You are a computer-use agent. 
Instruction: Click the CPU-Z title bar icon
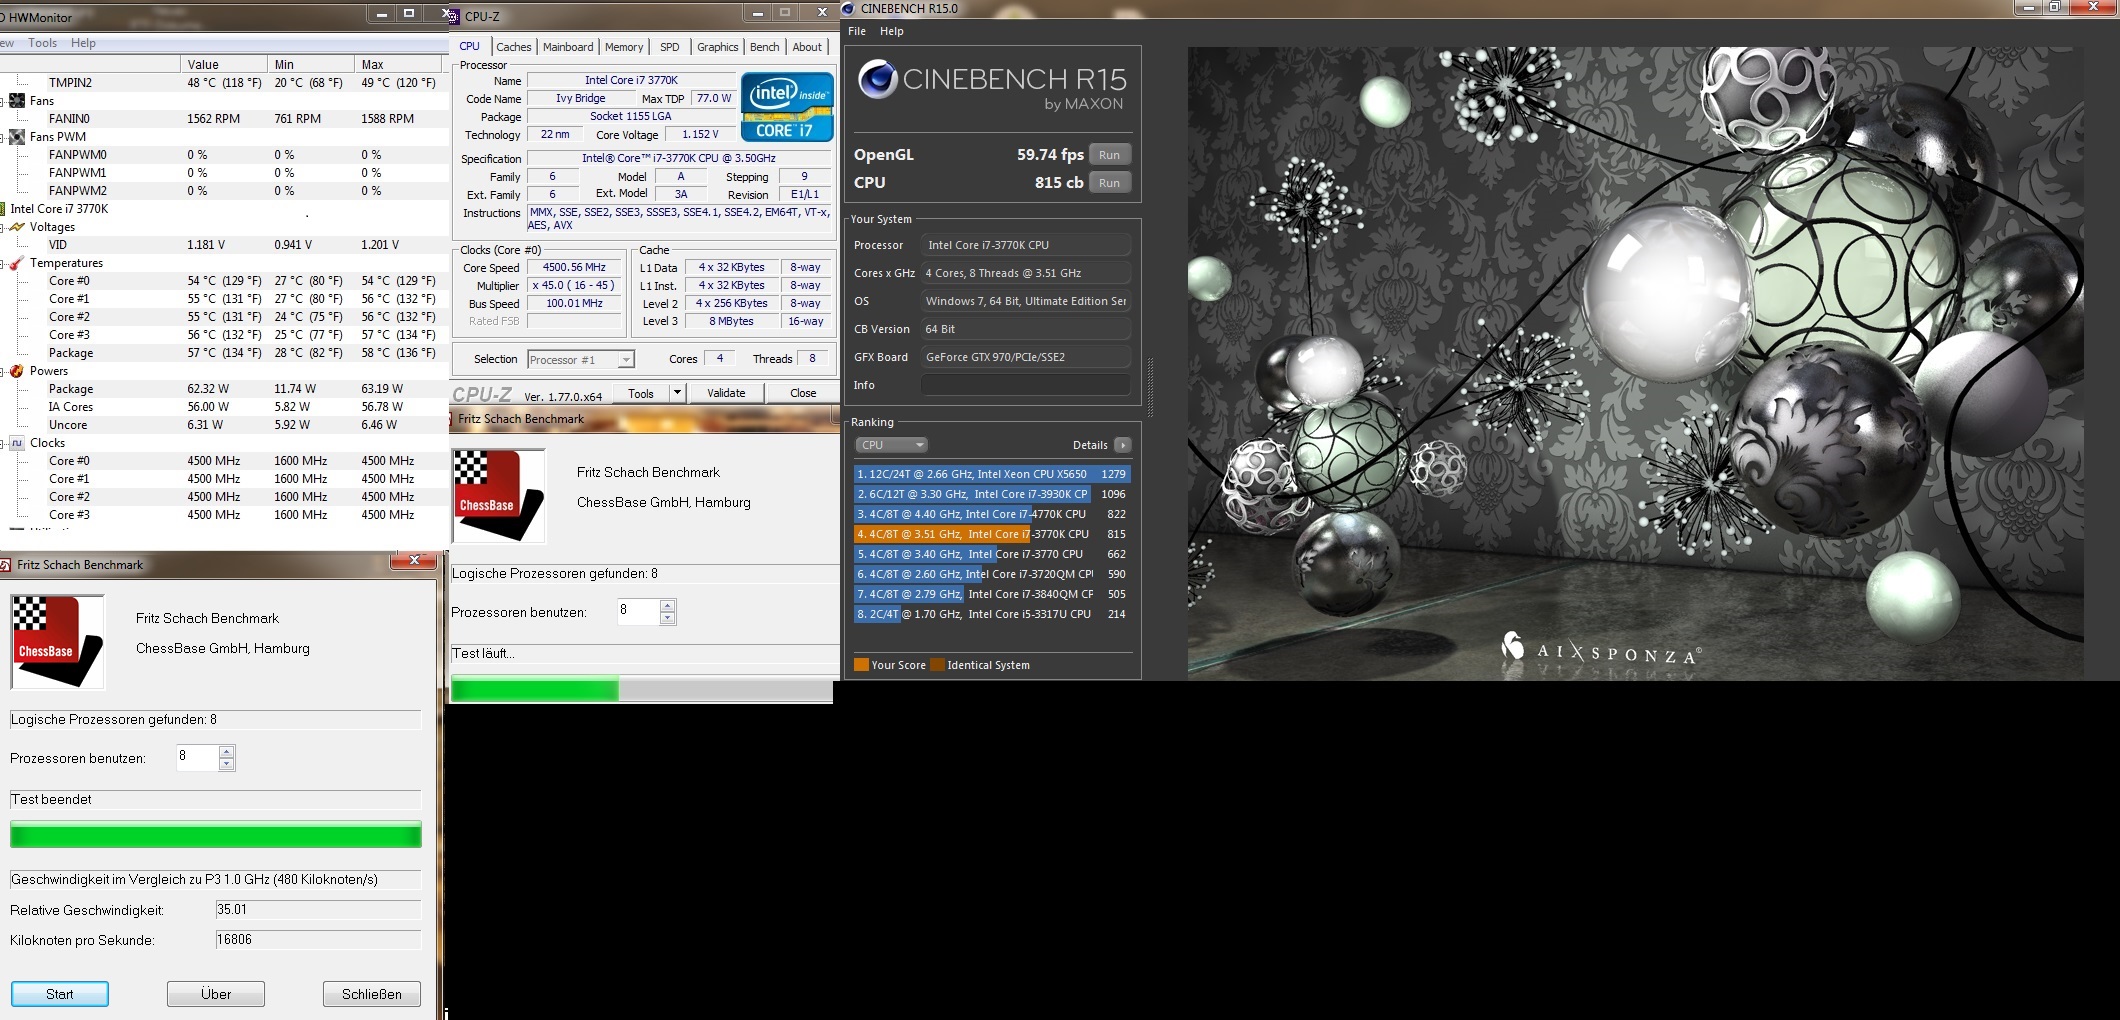point(454,16)
